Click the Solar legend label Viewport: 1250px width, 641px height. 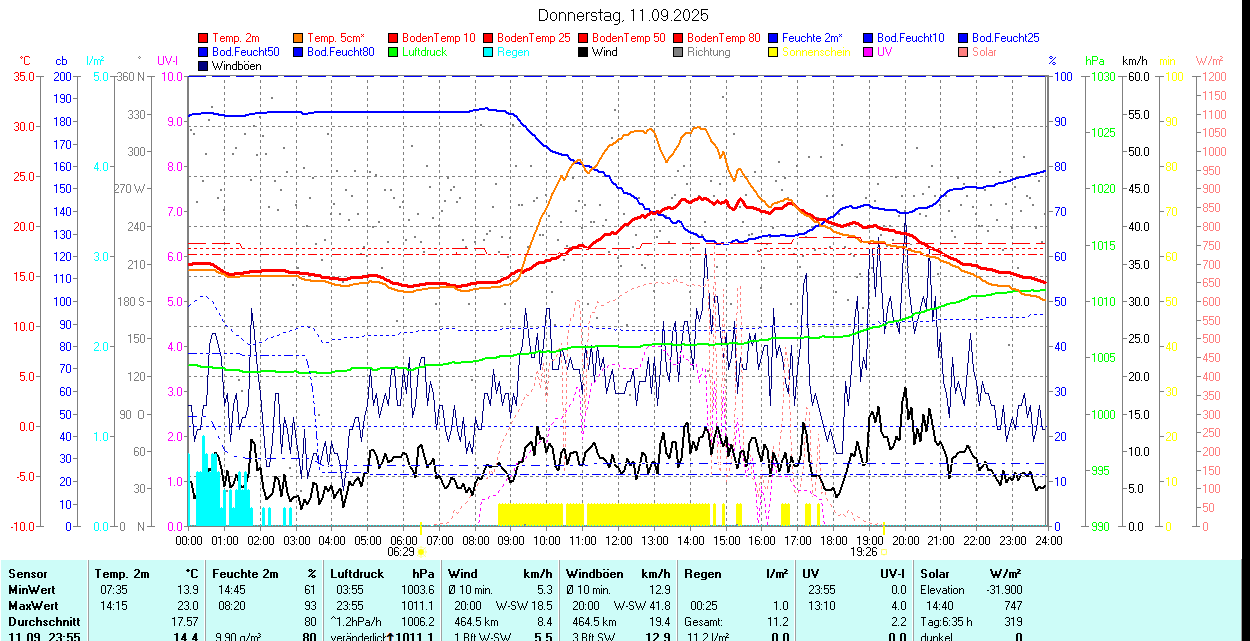[984, 52]
